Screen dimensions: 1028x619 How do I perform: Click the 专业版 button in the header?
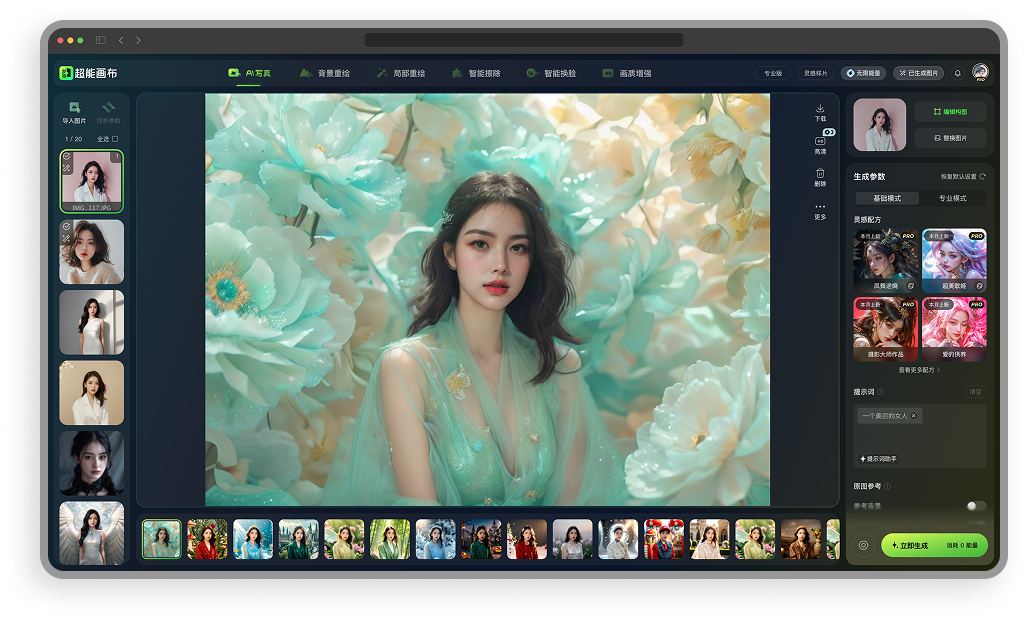773,73
